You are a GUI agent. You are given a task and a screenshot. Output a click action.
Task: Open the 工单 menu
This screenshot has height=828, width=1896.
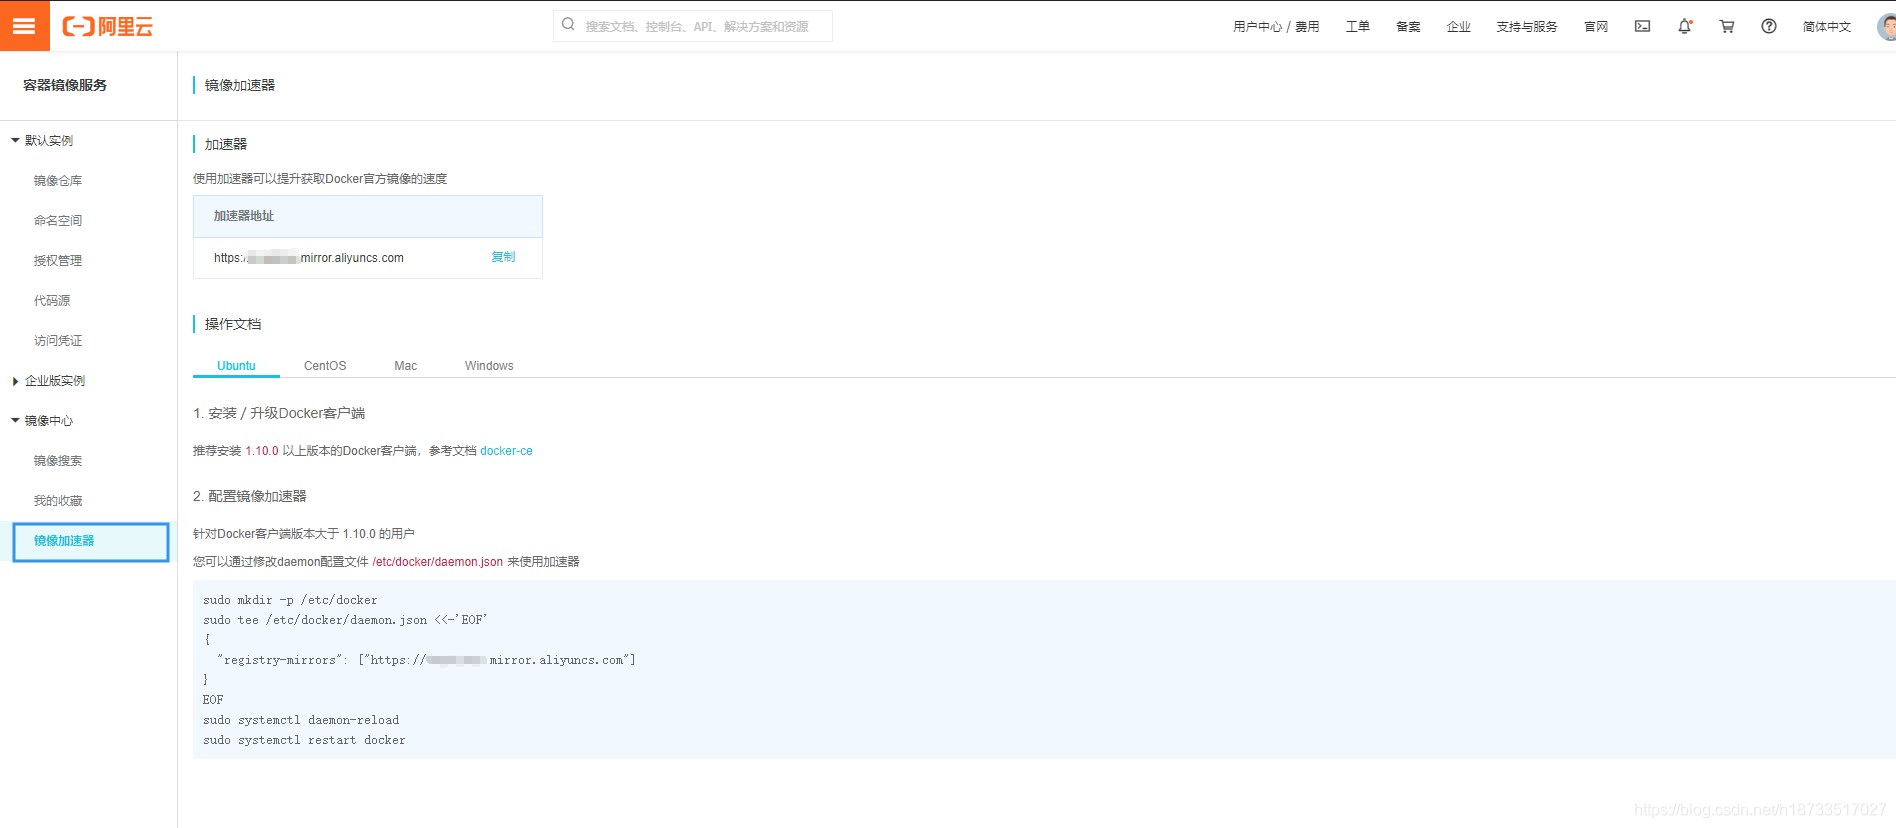pos(1358,27)
